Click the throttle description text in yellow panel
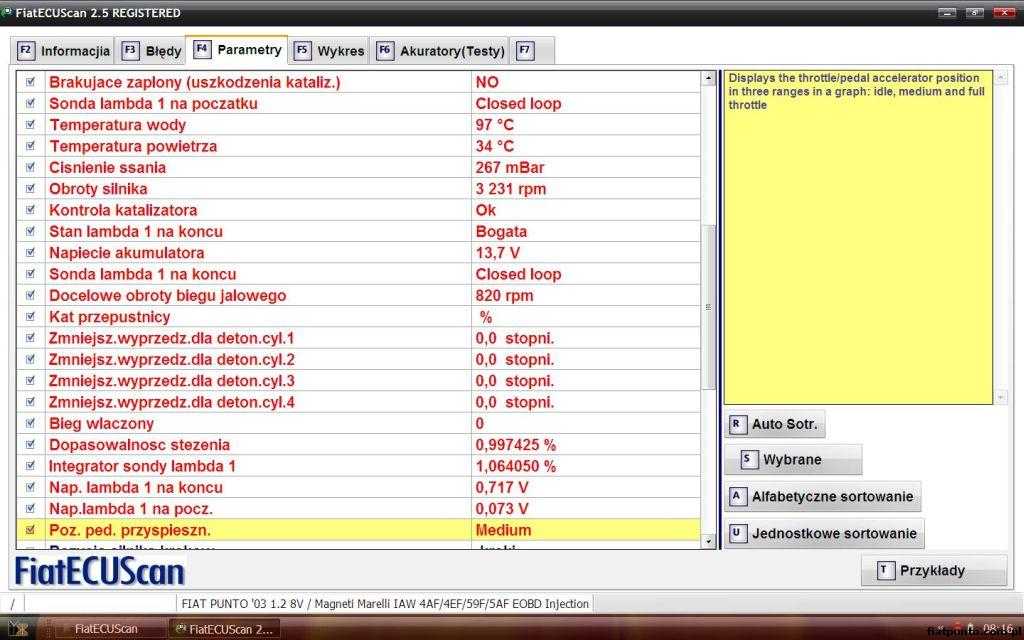 point(857,91)
